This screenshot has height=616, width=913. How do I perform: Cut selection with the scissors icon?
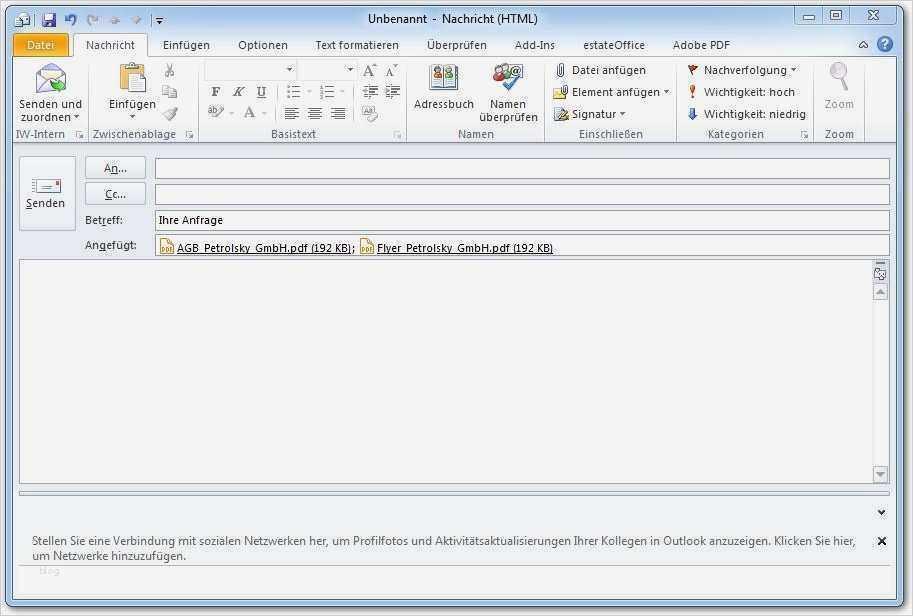169,70
